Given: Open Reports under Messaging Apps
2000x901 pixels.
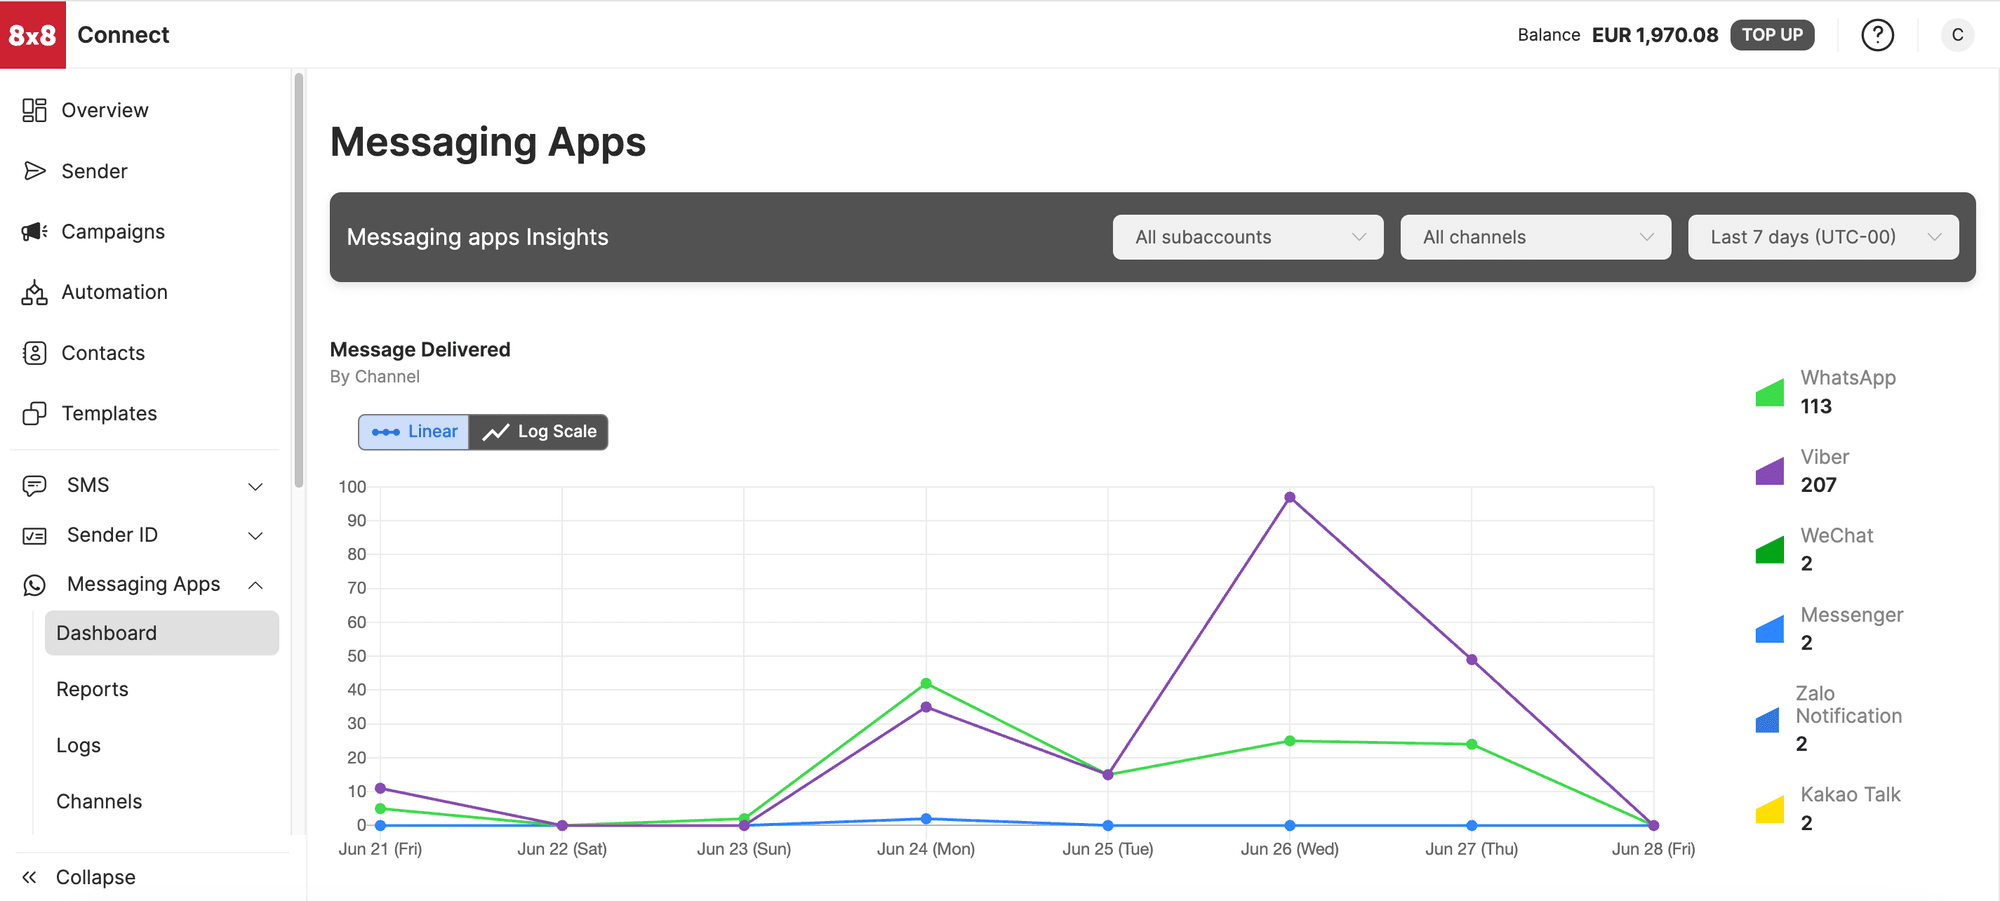Looking at the screenshot, I should 92,689.
